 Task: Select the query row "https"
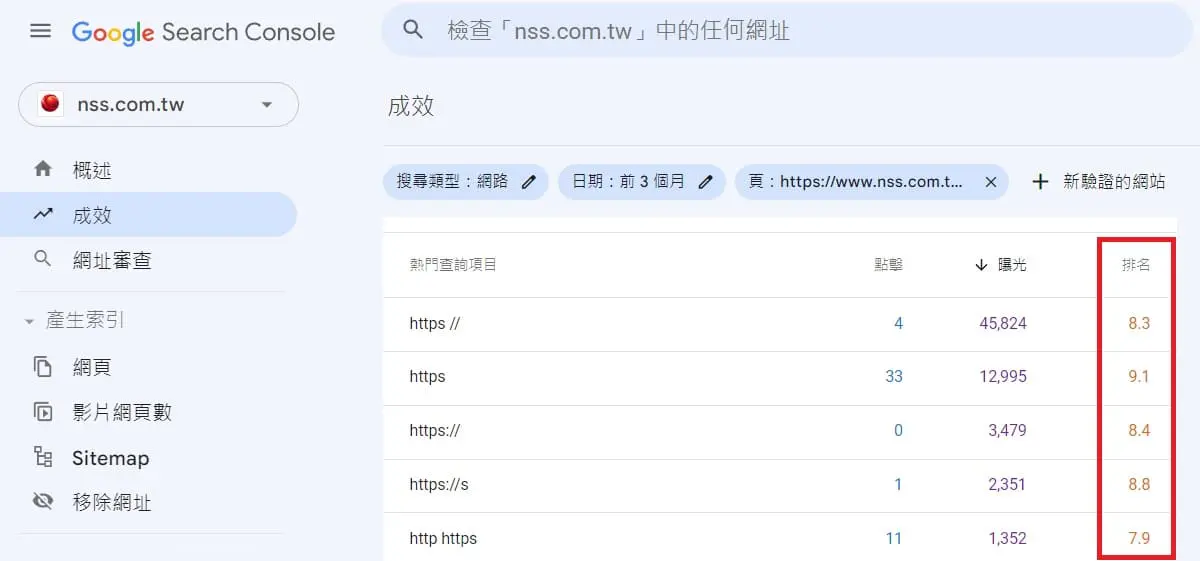(x=780, y=378)
